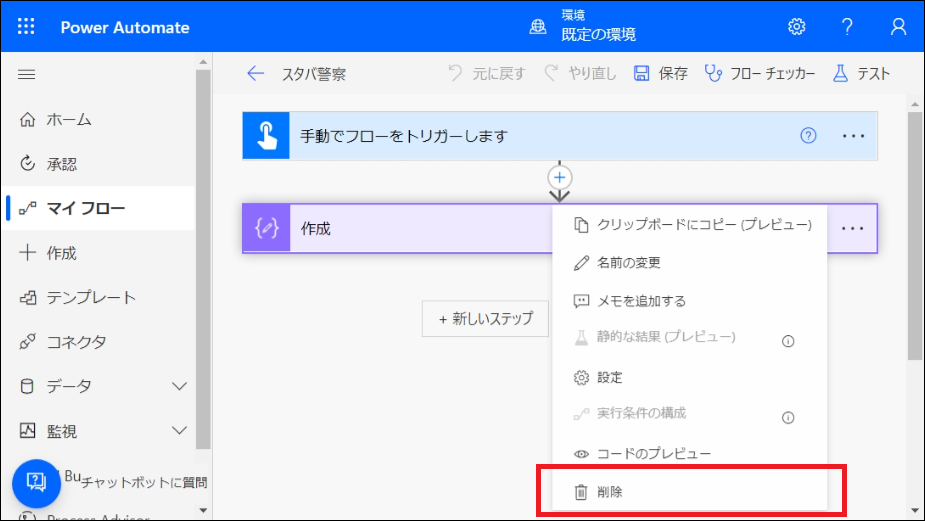Open the chatbot bubble icon
925x521 pixels.
37,483
